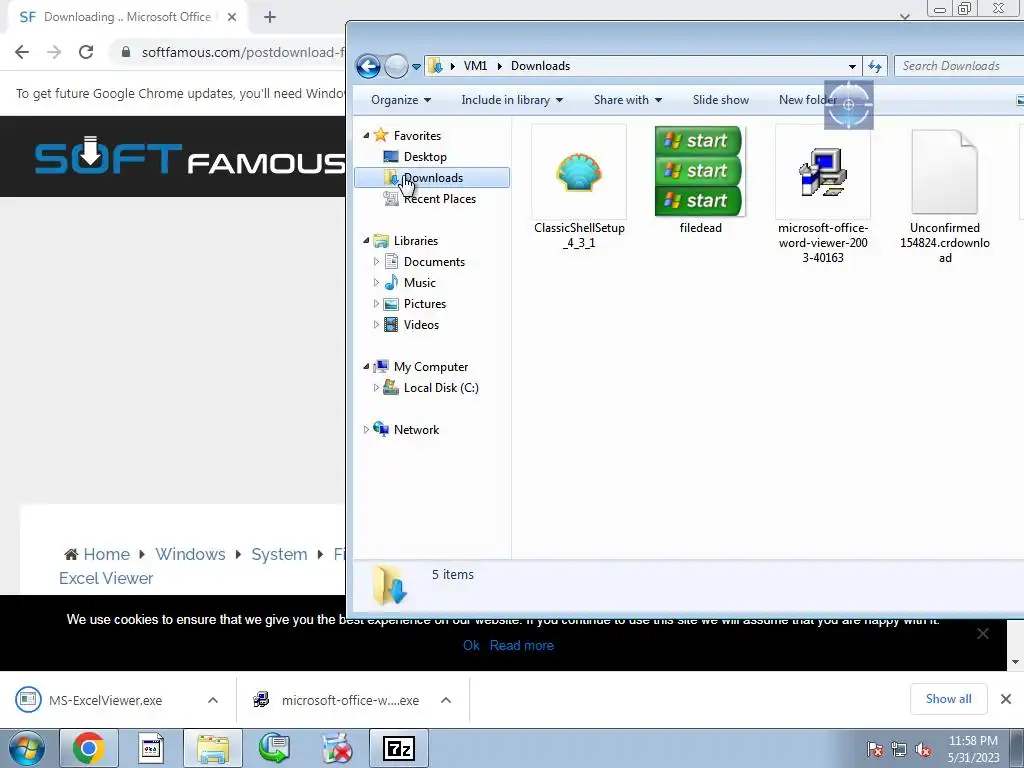Viewport: 1024px width, 768px height.
Task: Open options for microsoft-office-w....exe download
Action: click(x=446, y=700)
